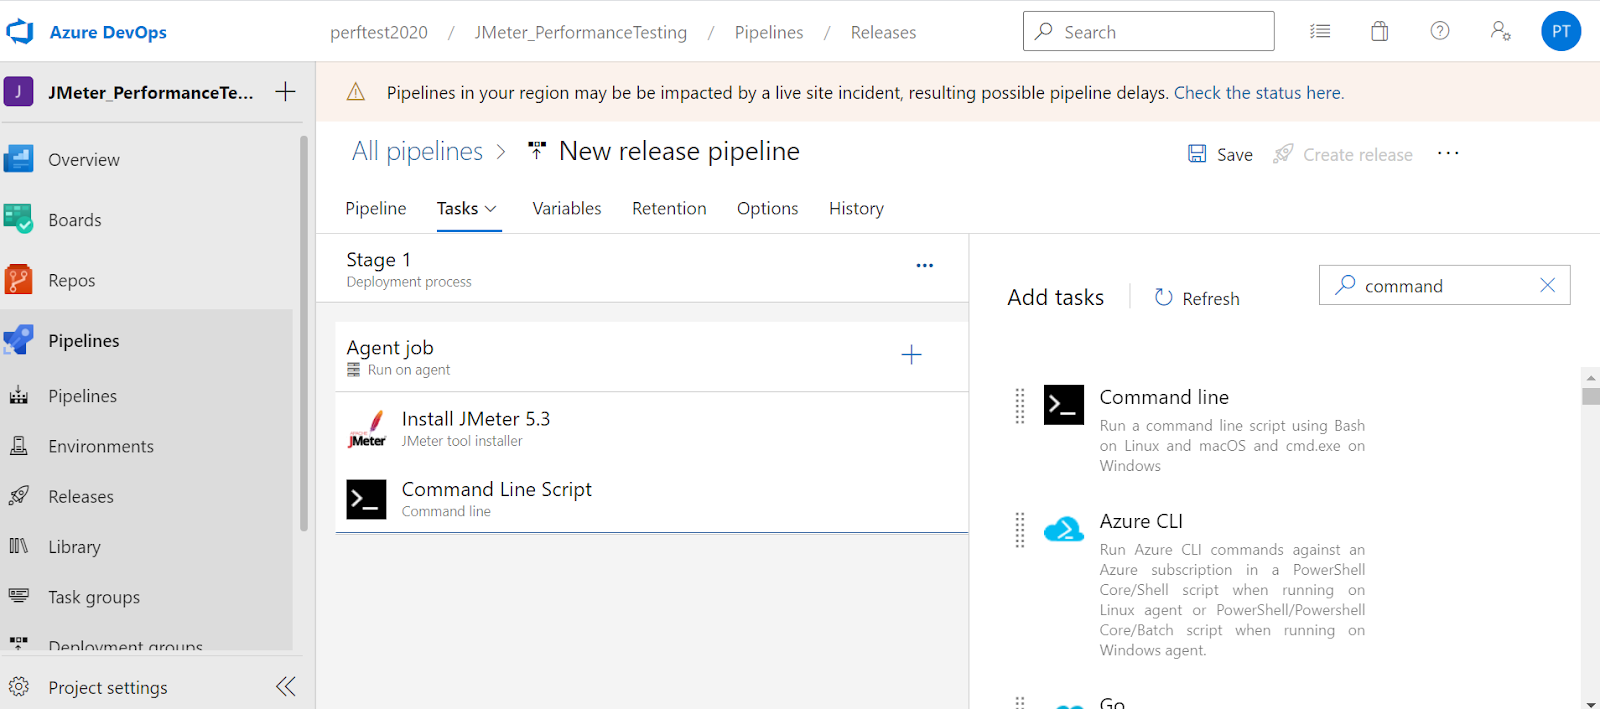Click the JMeter_PerformanceTesting breadcrumb
Viewport: 1600px width, 709px height.
pos(581,33)
